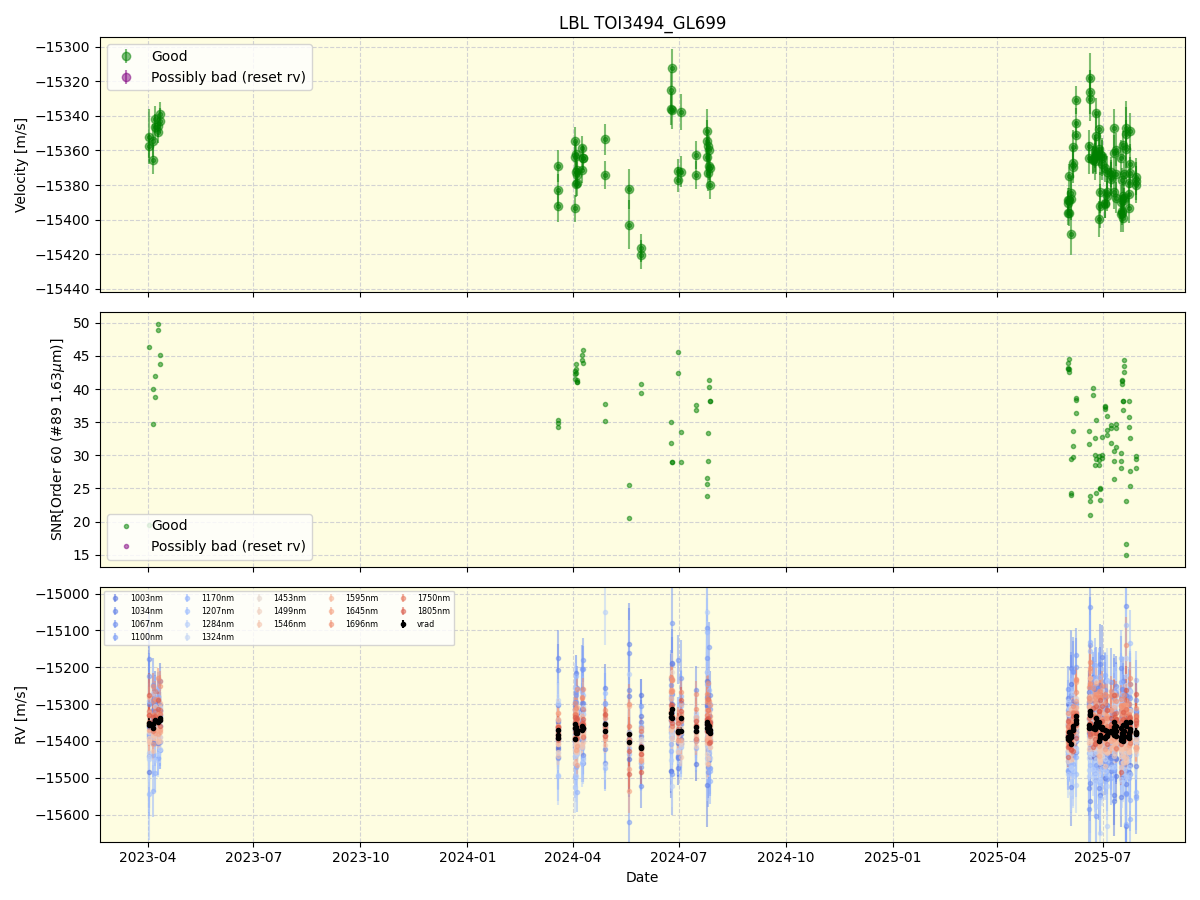Click the SNR tick label 30
This screenshot has width=1200, height=900.
84,456
